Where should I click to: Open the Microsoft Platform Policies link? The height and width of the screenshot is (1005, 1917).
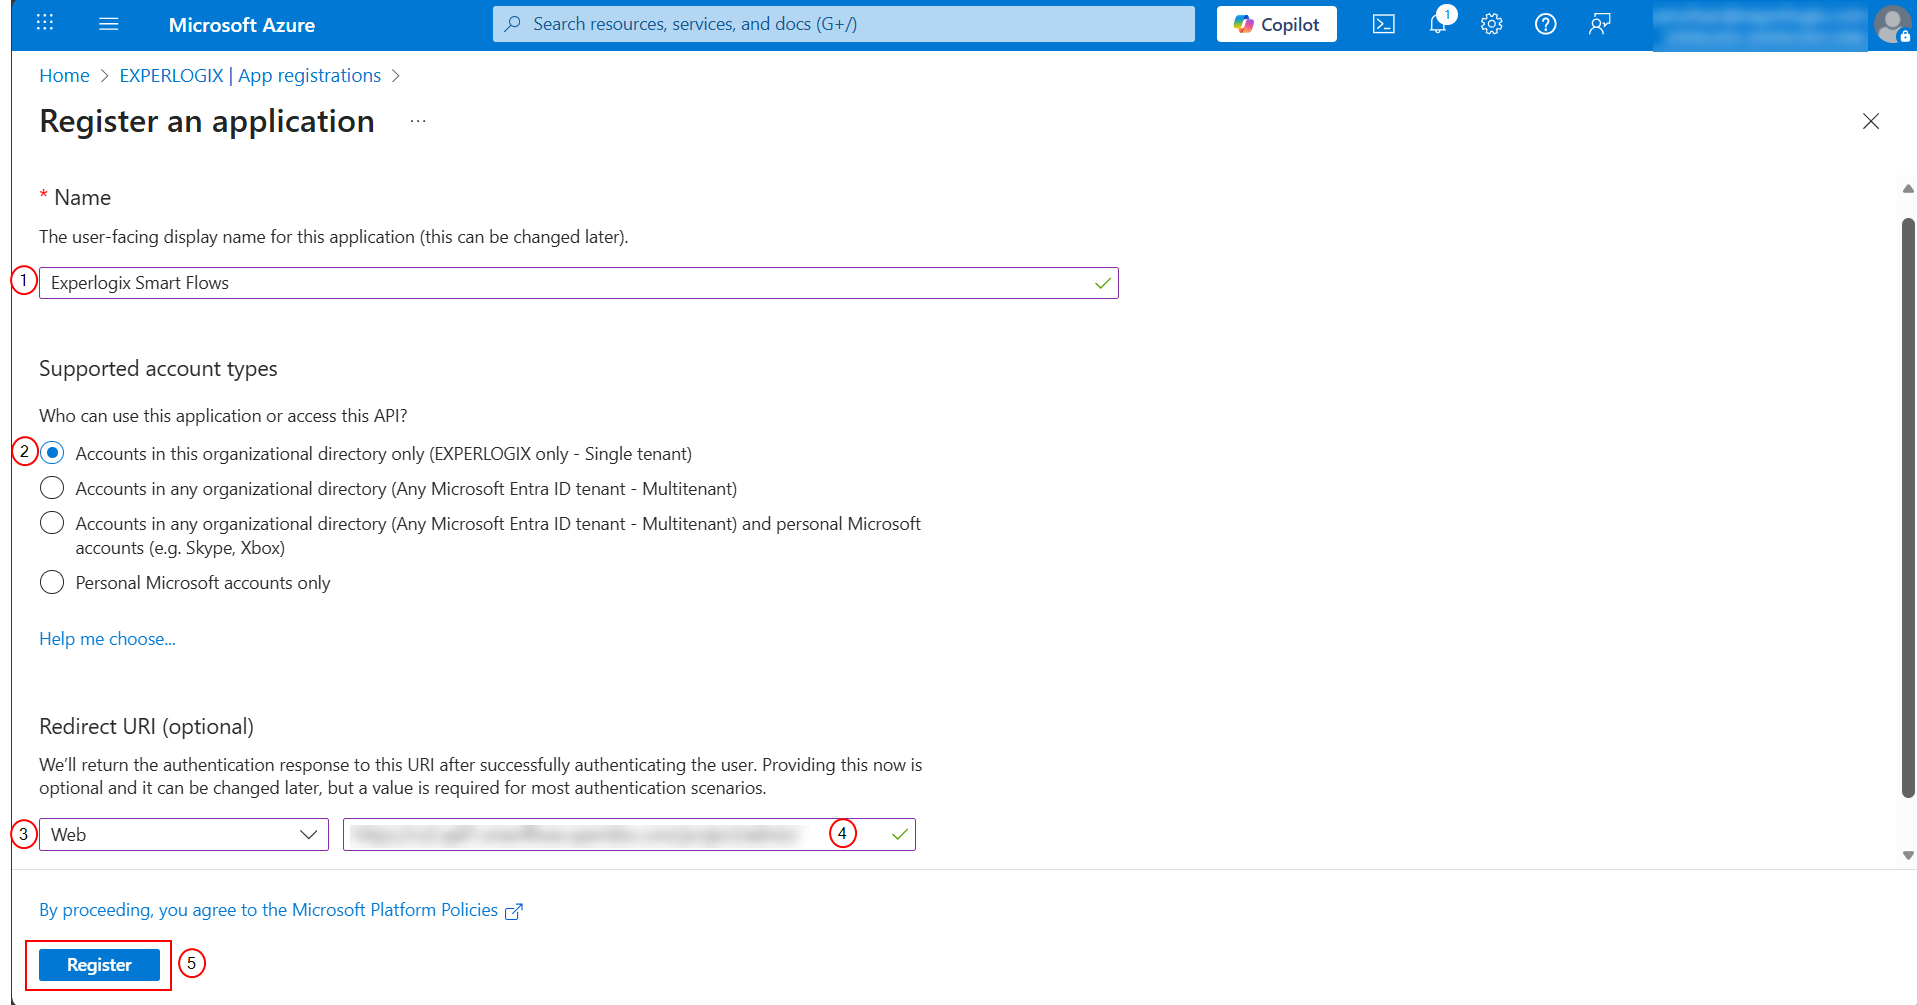point(280,910)
